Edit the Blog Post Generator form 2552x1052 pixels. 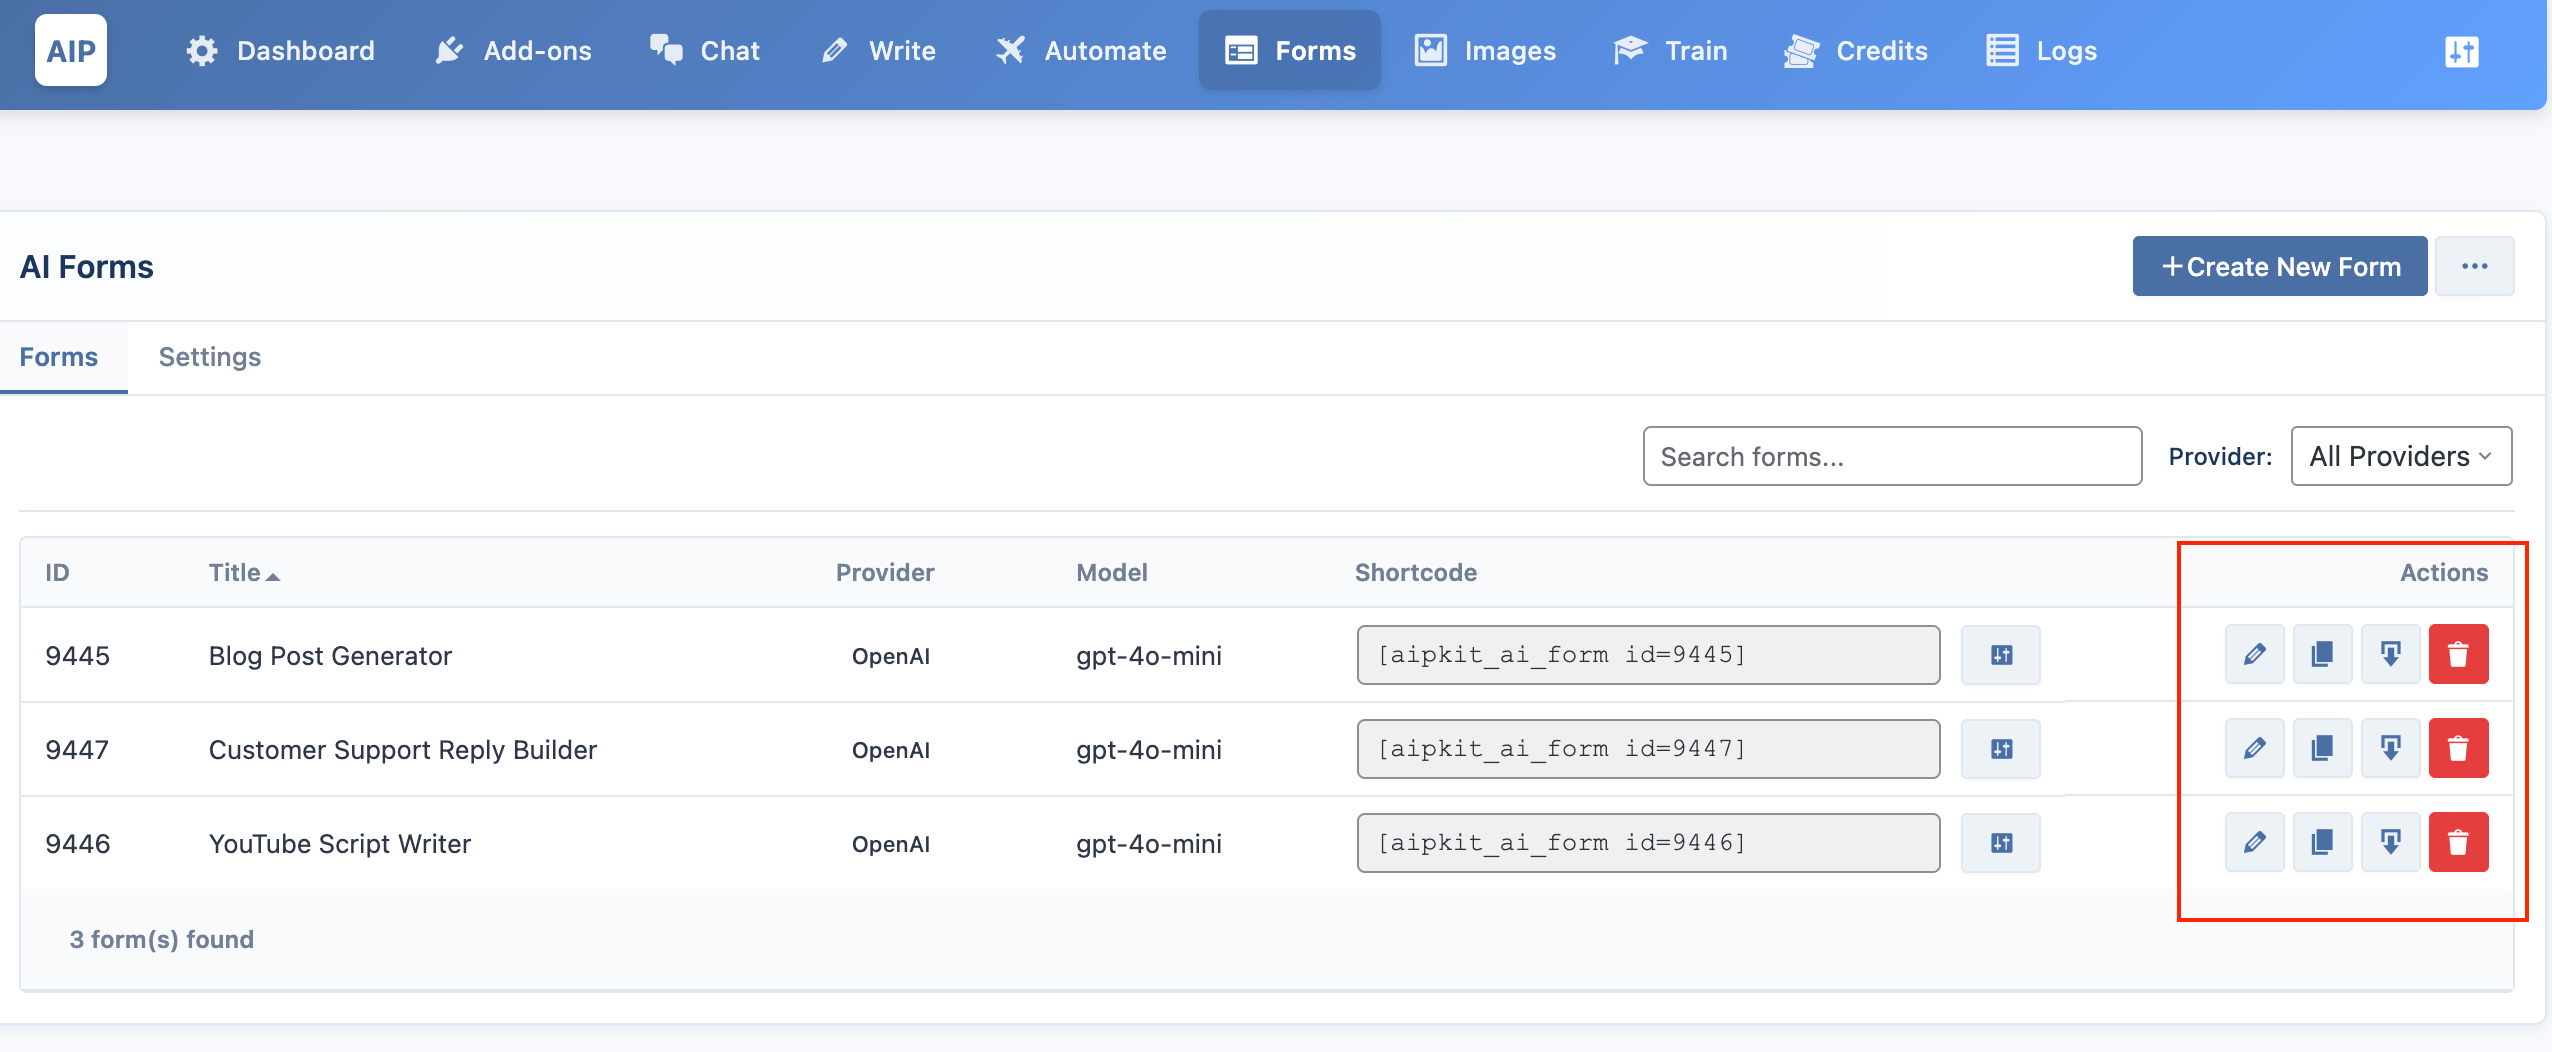tap(2255, 655)
